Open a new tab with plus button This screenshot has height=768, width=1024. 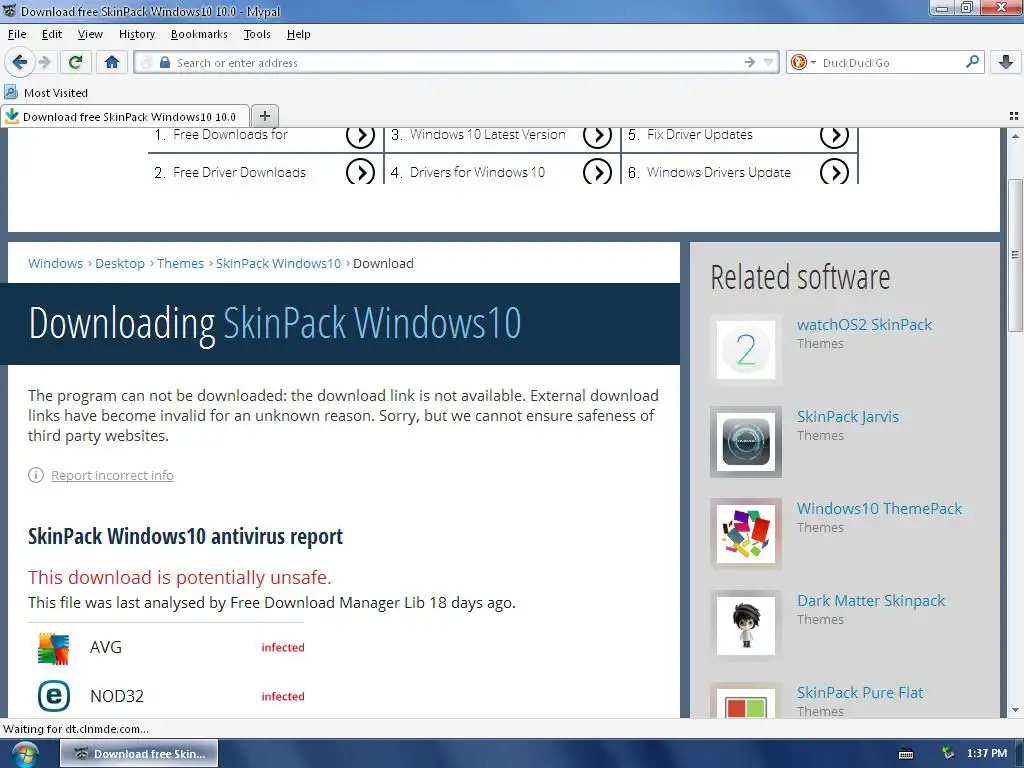pos(264,116)
